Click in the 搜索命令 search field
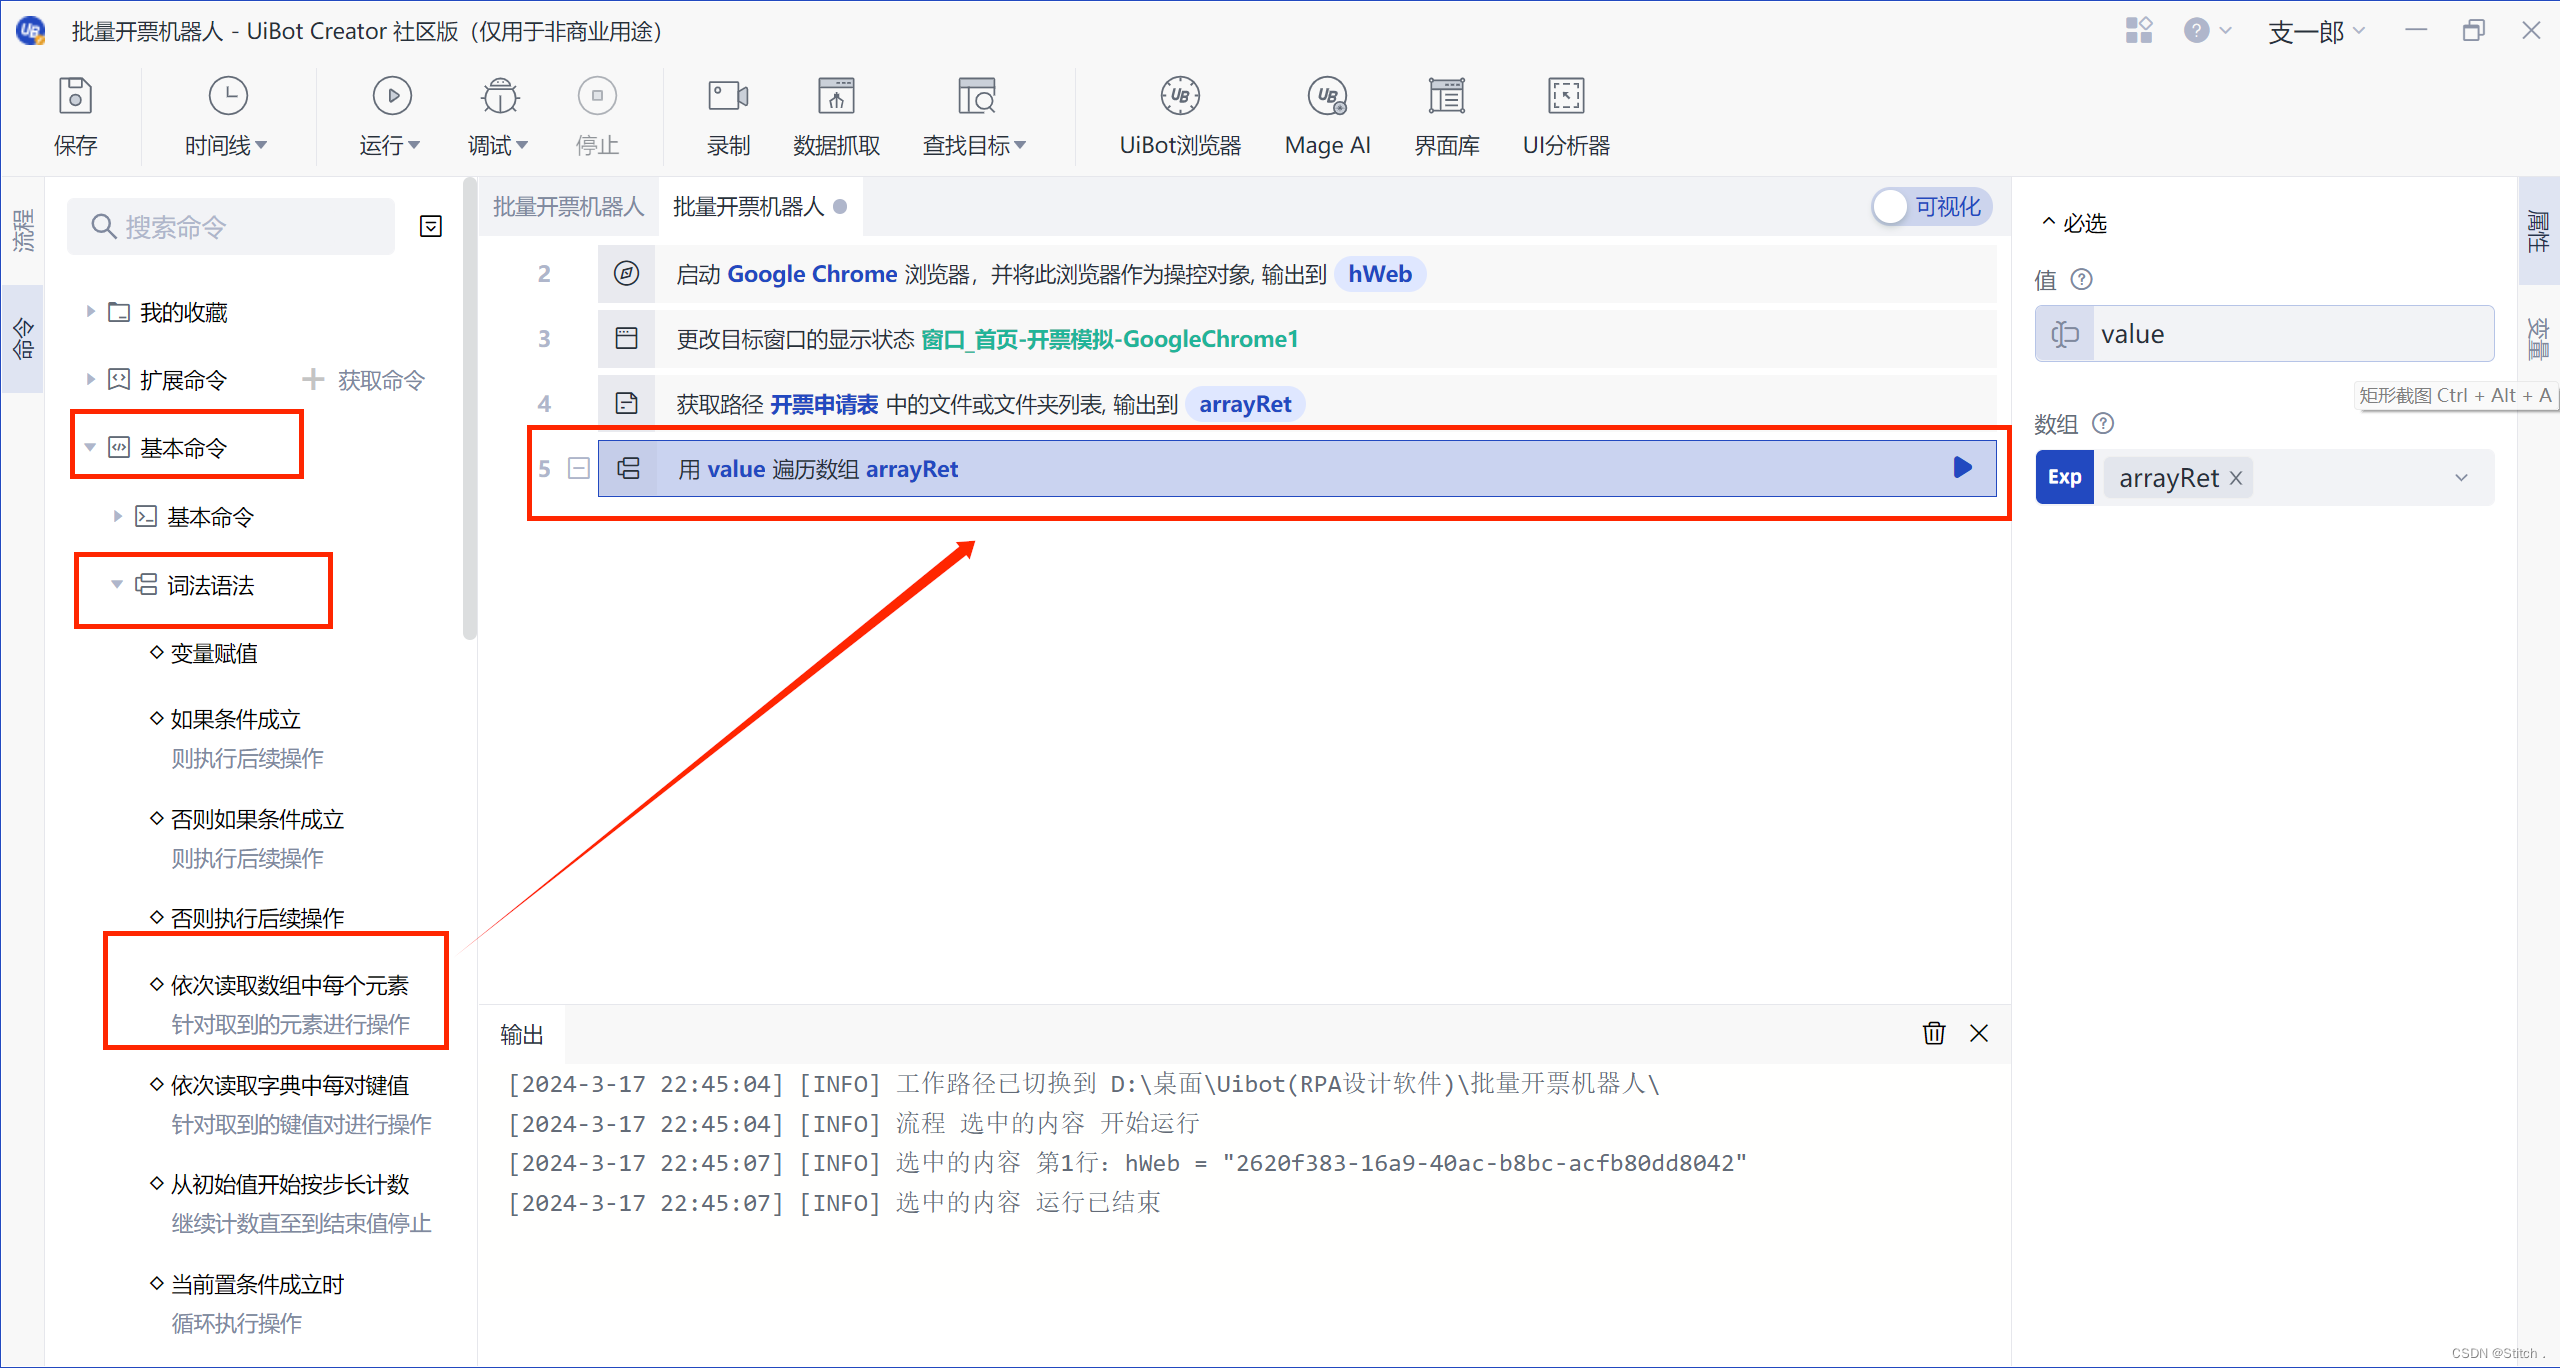 pos(231,227)
